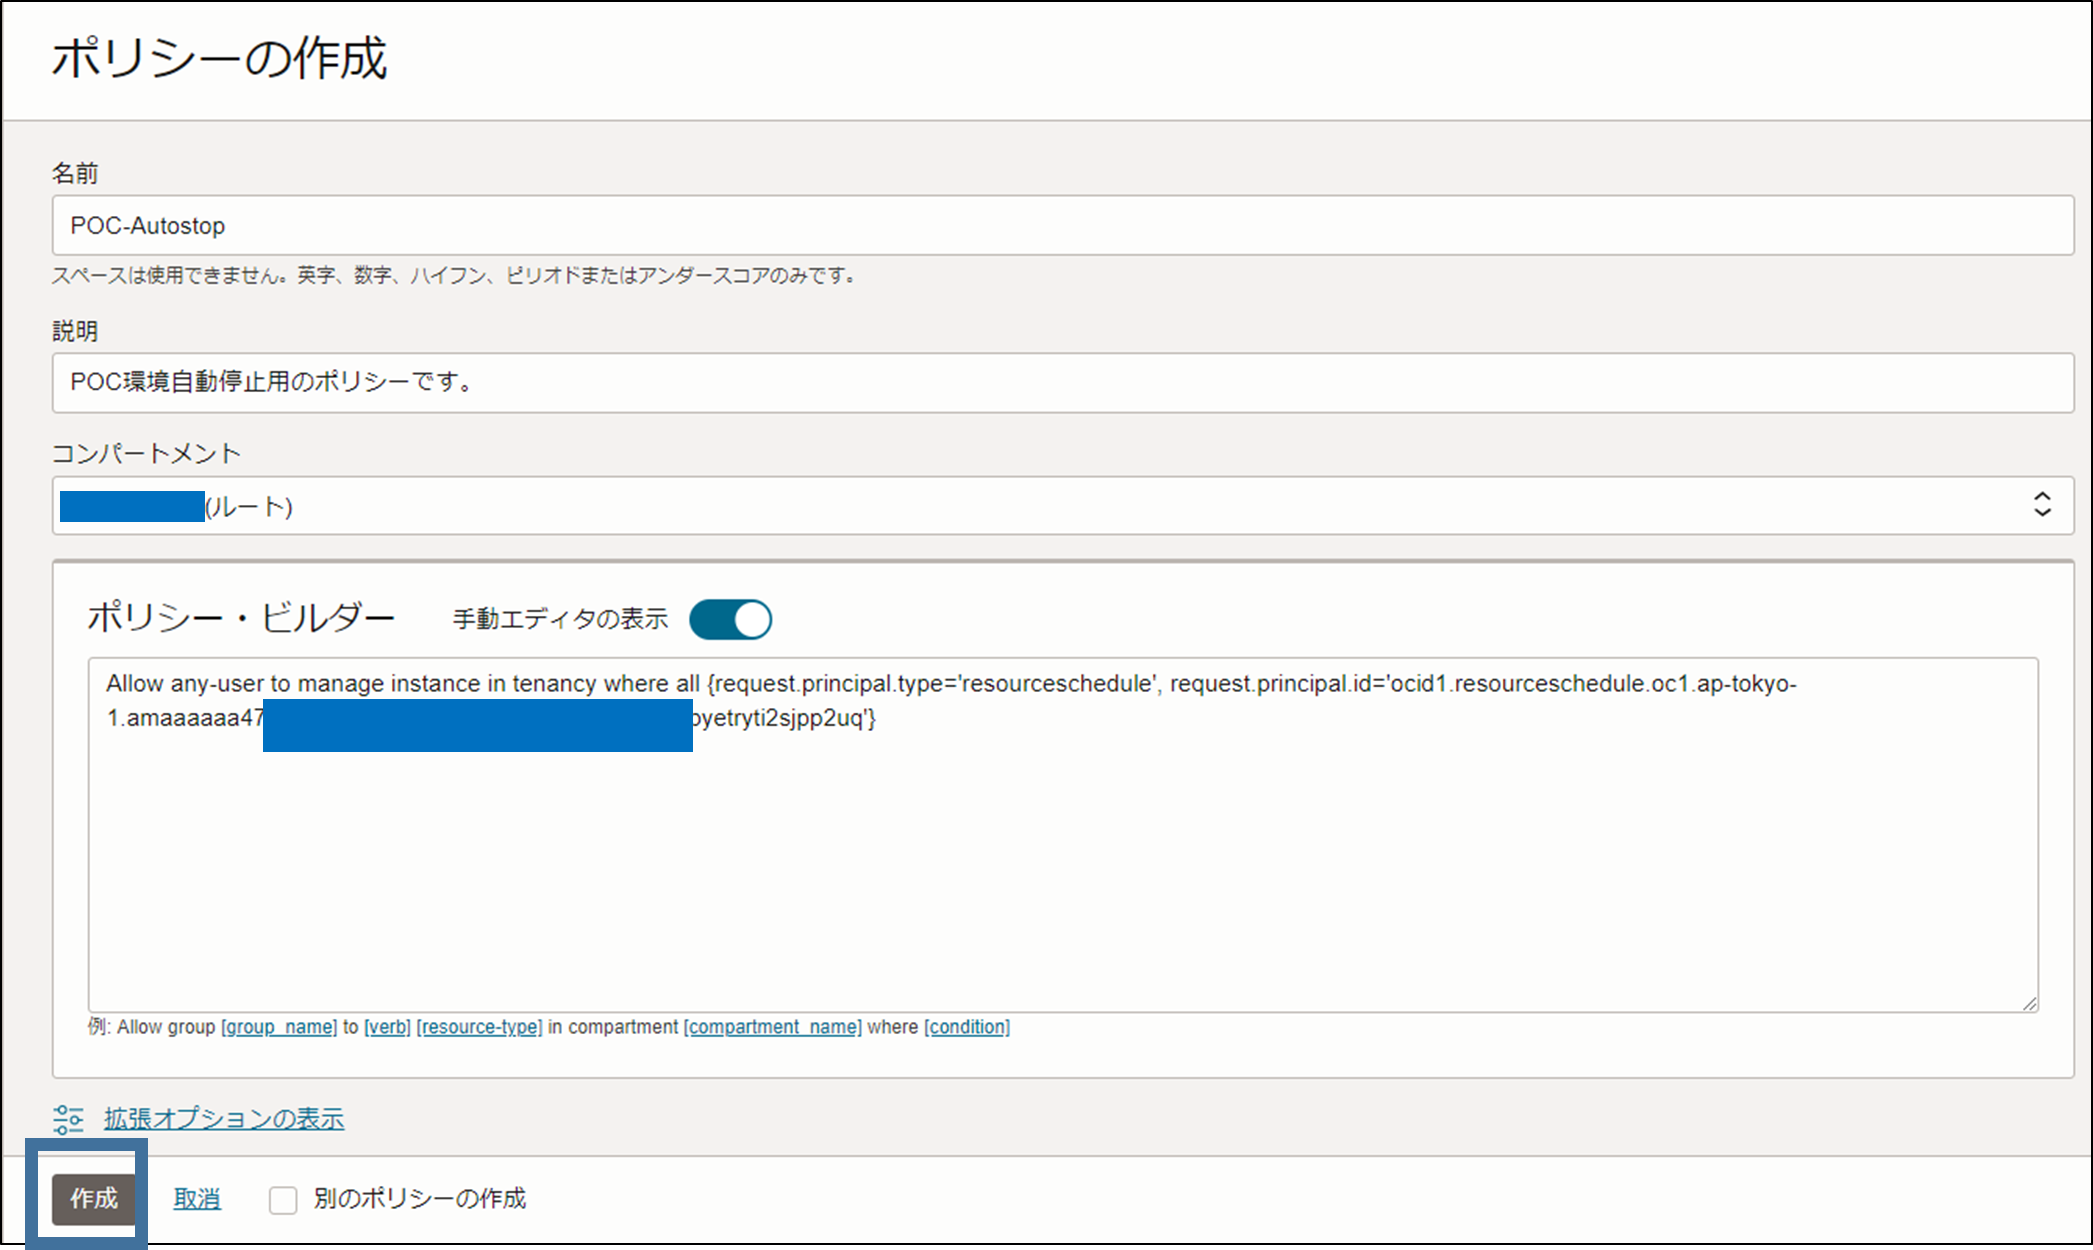Click the 別のポリシーの作成 checkbox label
The width and height of the screenshot is (2093, 1250).
419,1199
